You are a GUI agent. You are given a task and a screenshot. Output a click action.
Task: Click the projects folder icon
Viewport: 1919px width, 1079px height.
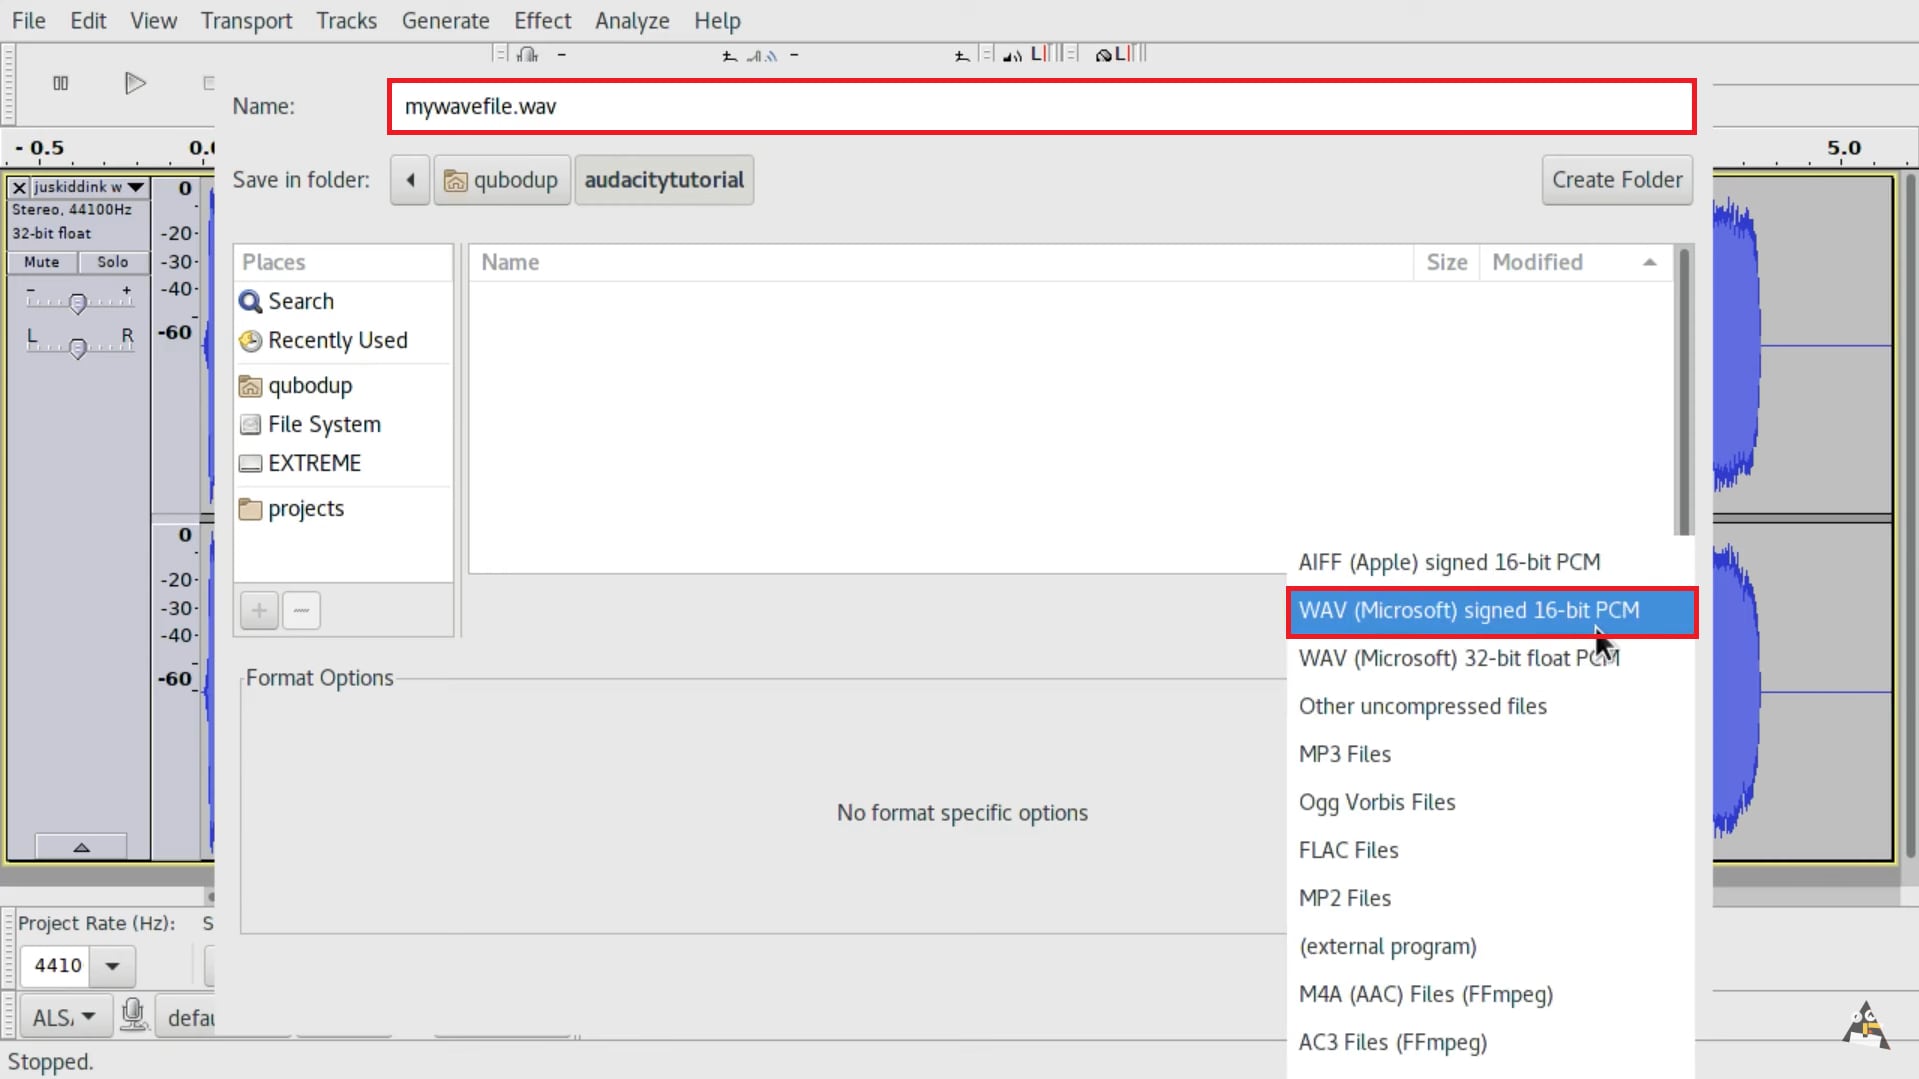point(250,509)
